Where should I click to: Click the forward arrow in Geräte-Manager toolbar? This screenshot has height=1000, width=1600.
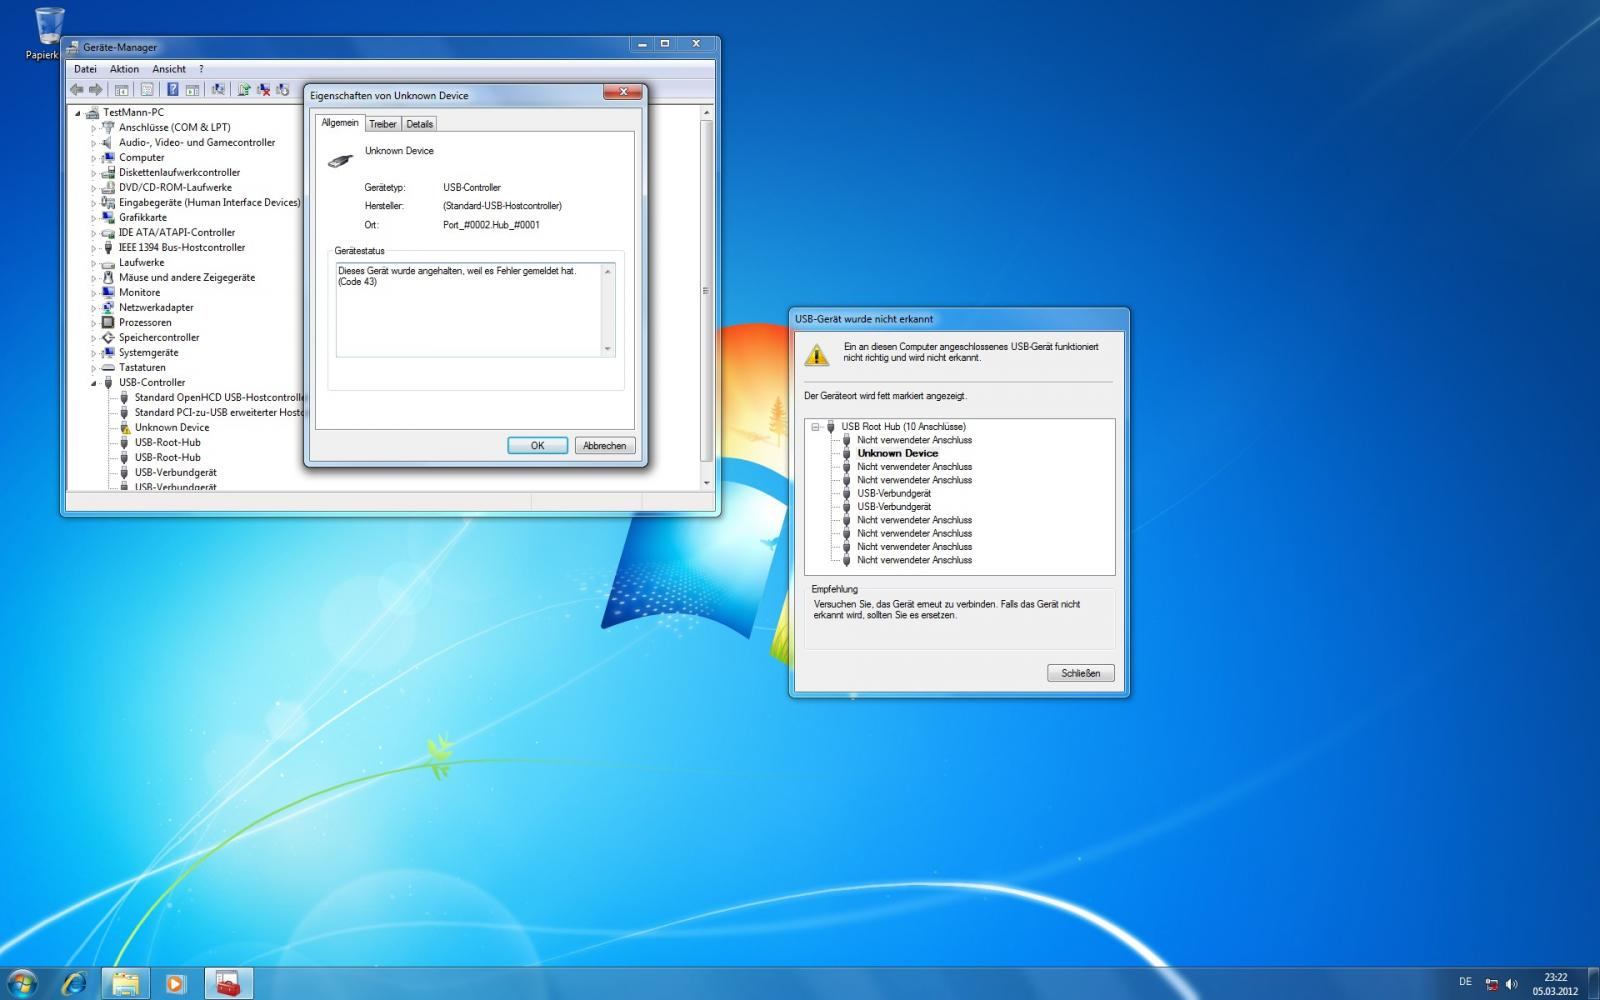(96, 90)
